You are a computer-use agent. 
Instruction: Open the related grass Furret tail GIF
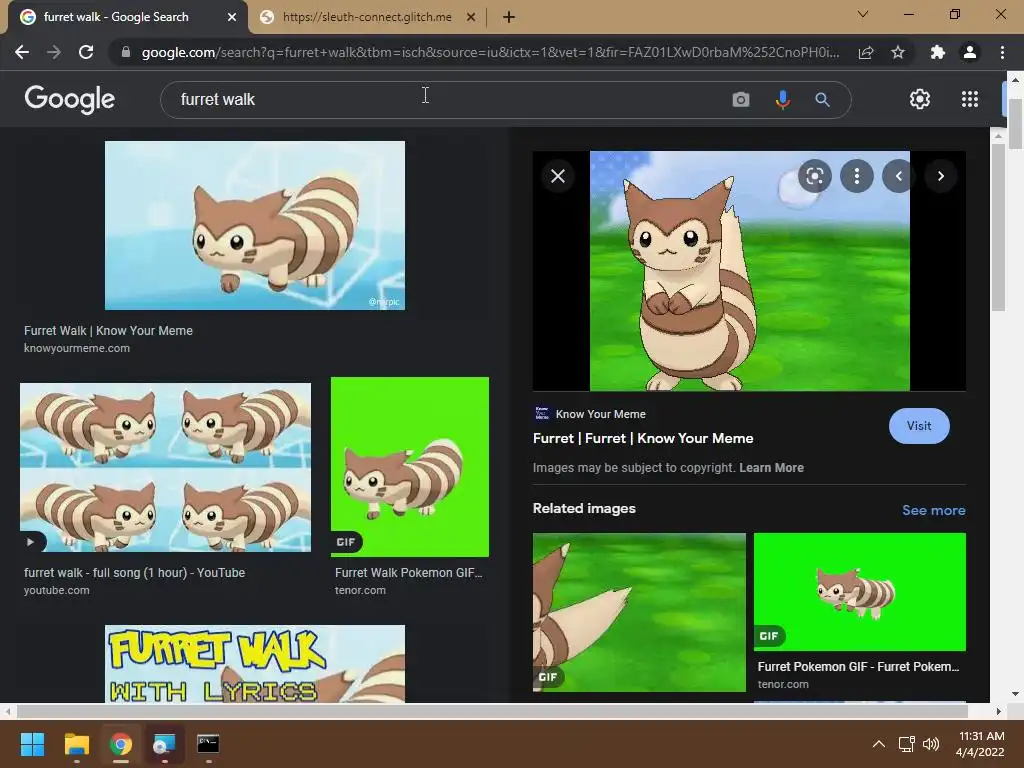639,612
